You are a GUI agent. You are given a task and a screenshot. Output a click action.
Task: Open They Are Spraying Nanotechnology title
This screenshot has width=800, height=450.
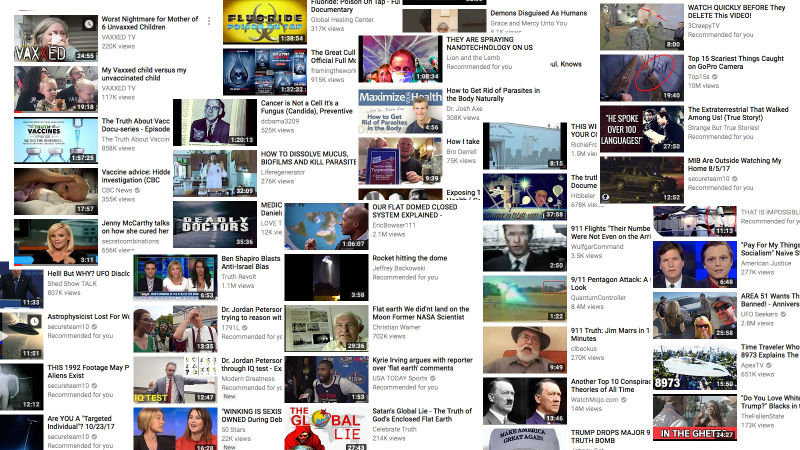click(x=489, y=43)
